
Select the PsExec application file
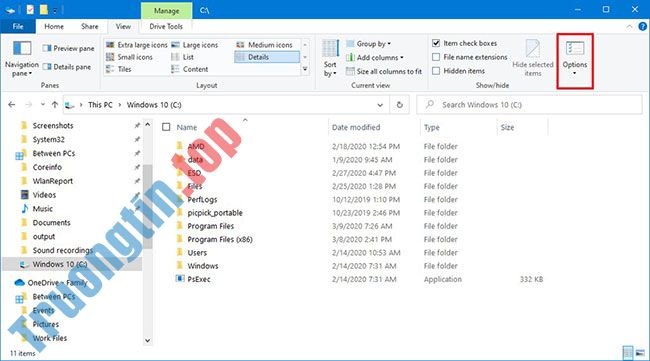coord(199,279)
